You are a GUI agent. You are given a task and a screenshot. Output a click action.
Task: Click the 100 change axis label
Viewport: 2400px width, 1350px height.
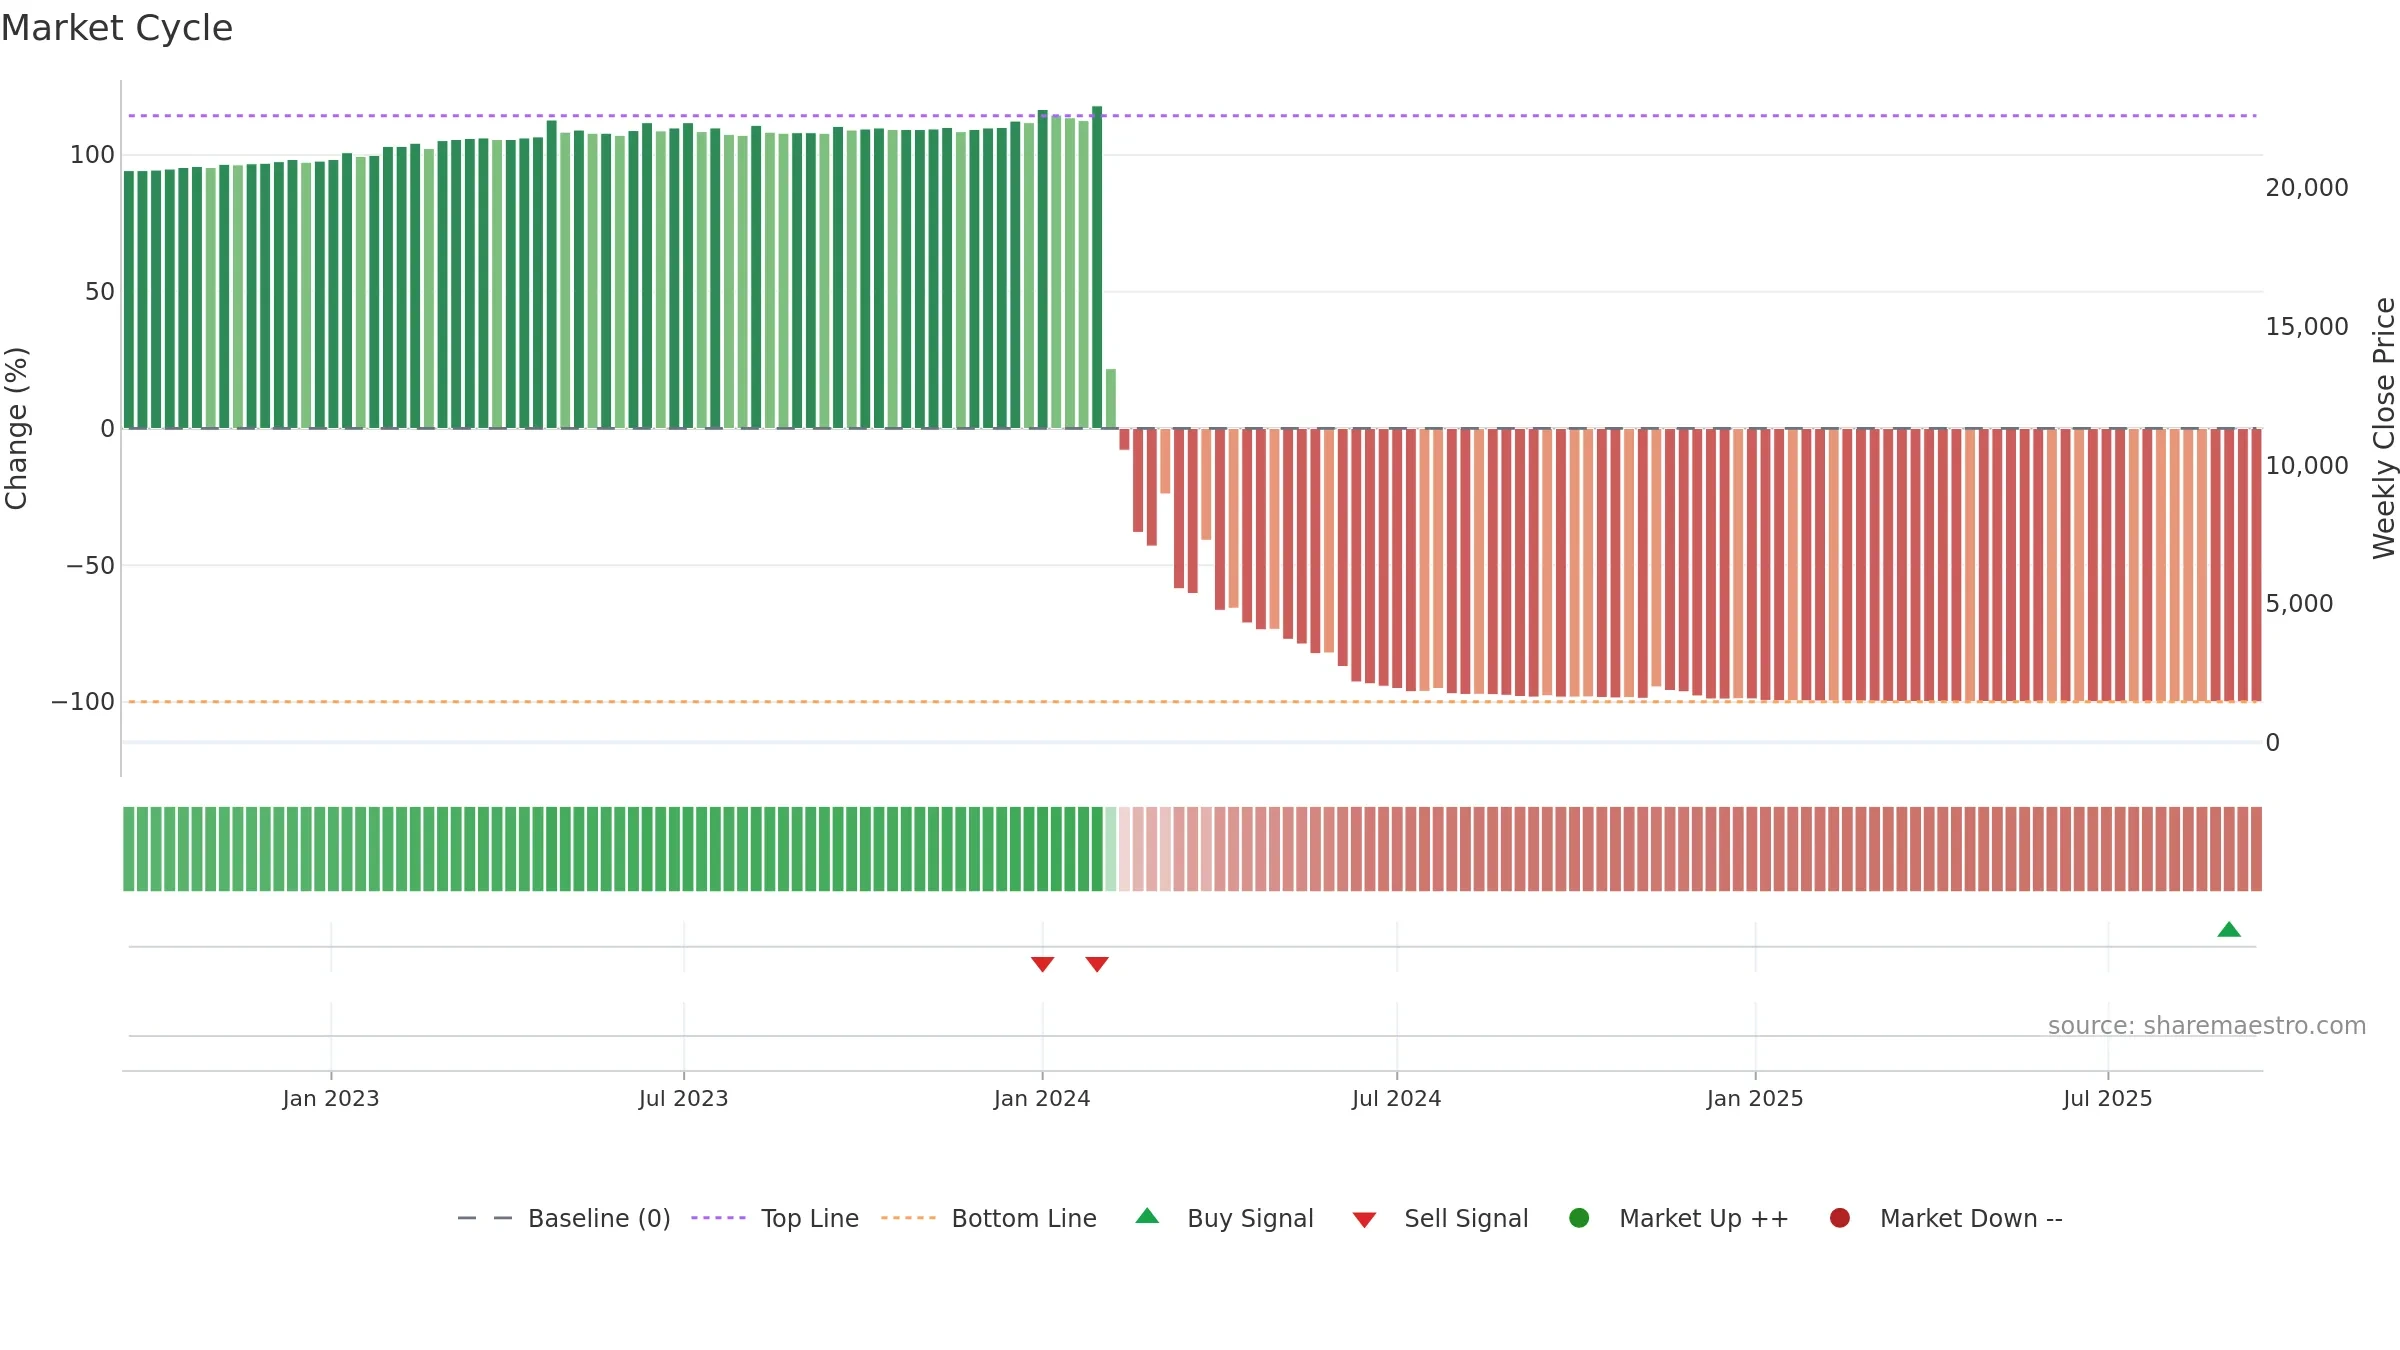93,155
